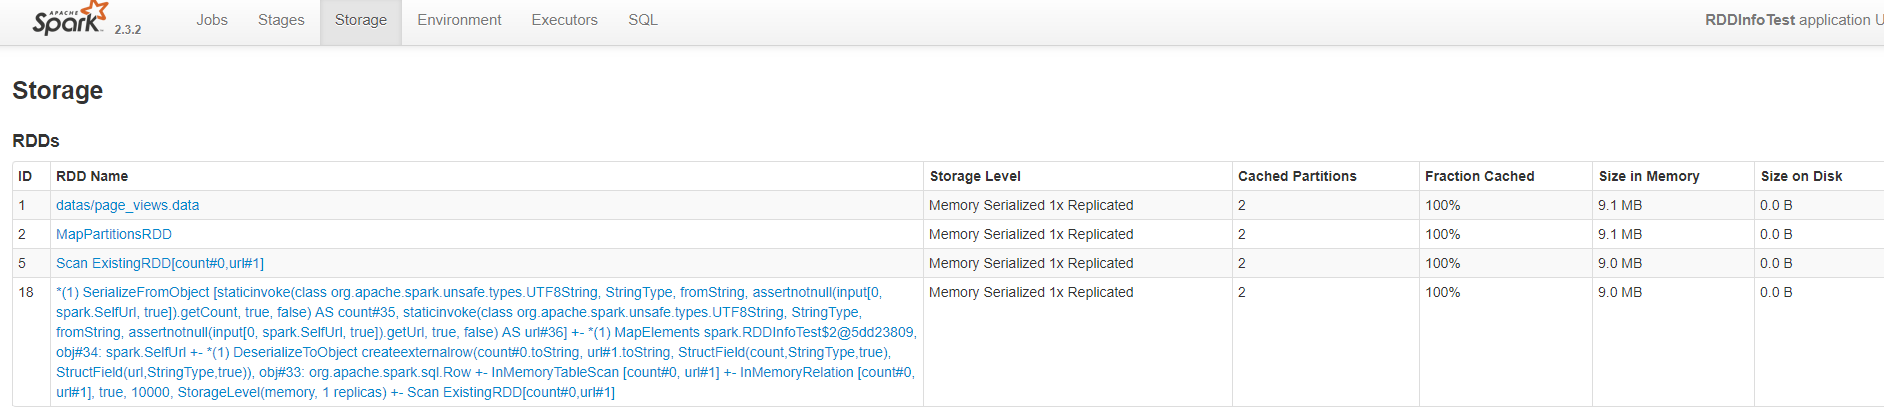1884x414 pixels.
Task: Open the datas/page_views.data RDD link
Action: point(127,205)
